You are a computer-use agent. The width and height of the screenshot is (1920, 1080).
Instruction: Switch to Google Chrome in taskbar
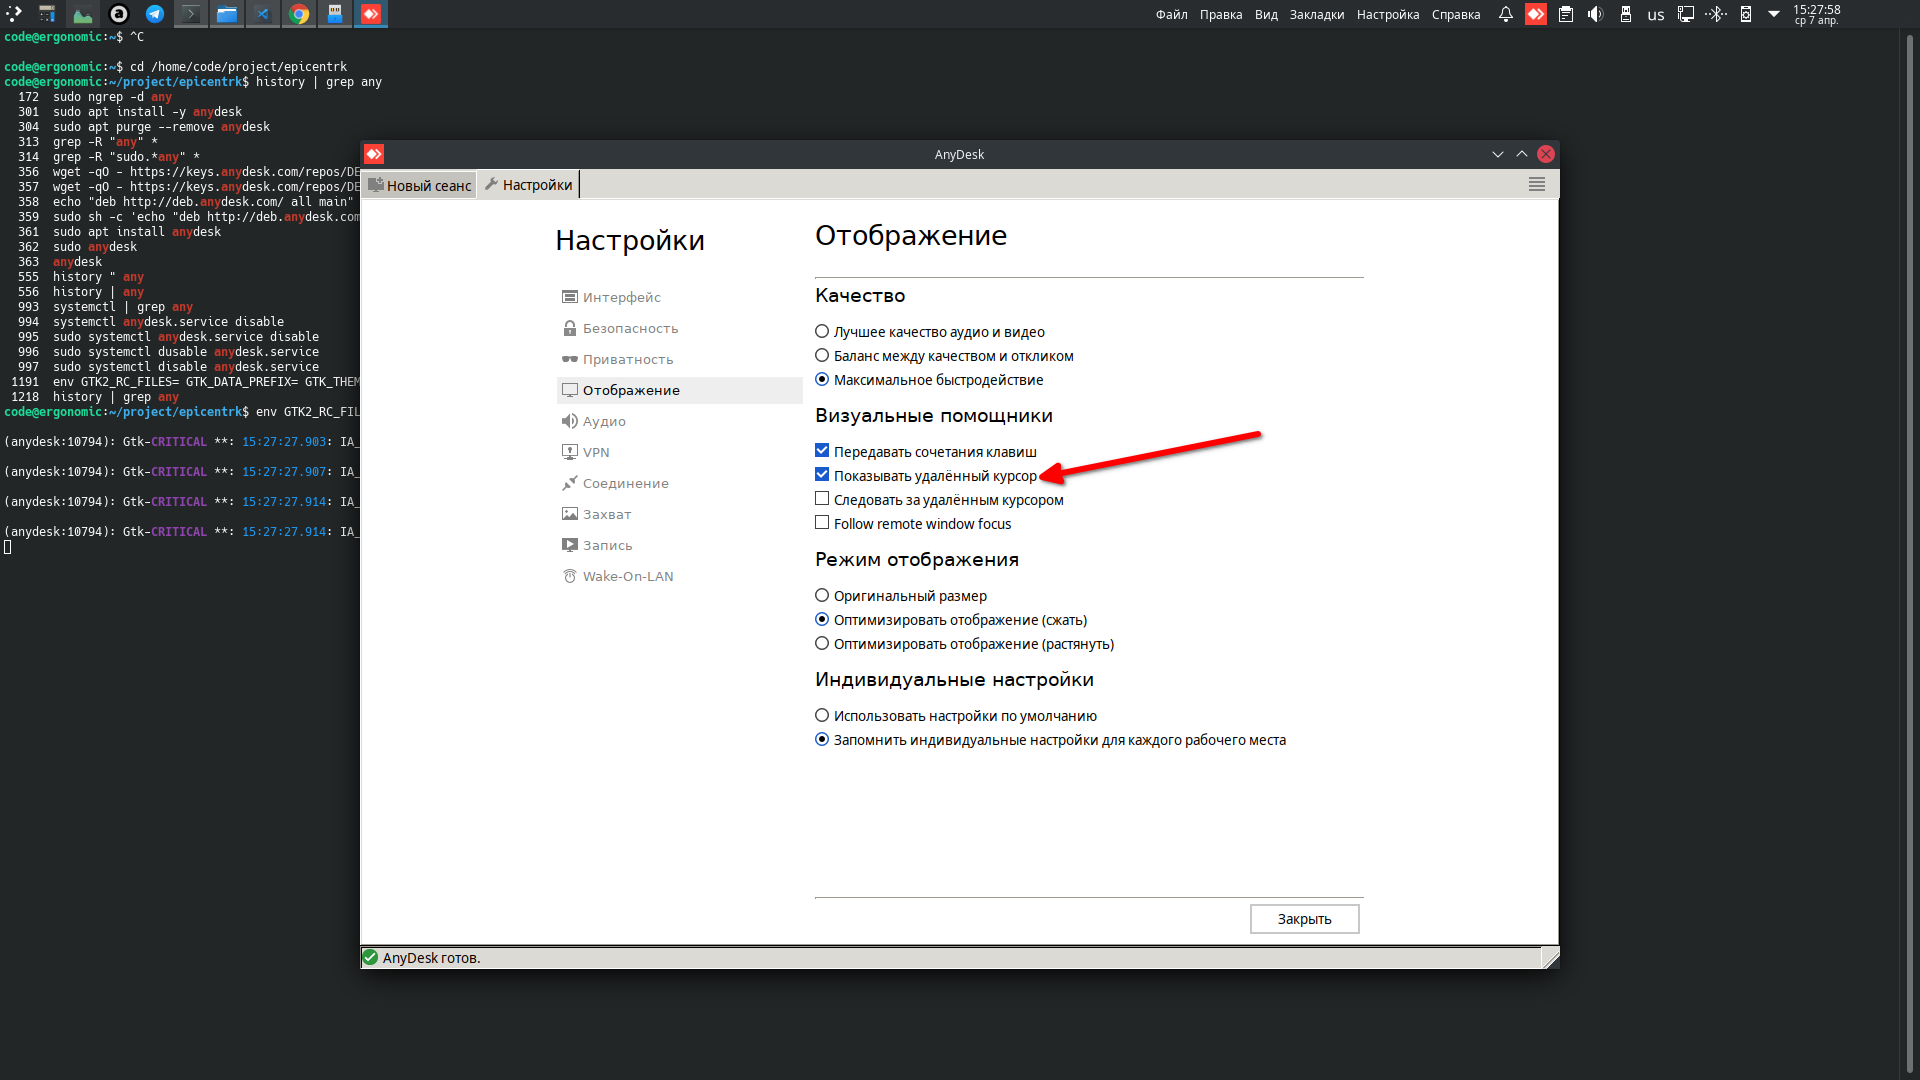point(299,14)
